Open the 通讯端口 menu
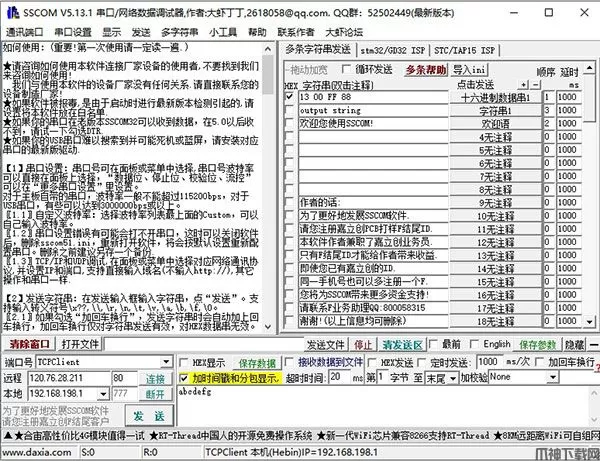Image resolution: width=600 pixels, height=461 pixels. 24,32
